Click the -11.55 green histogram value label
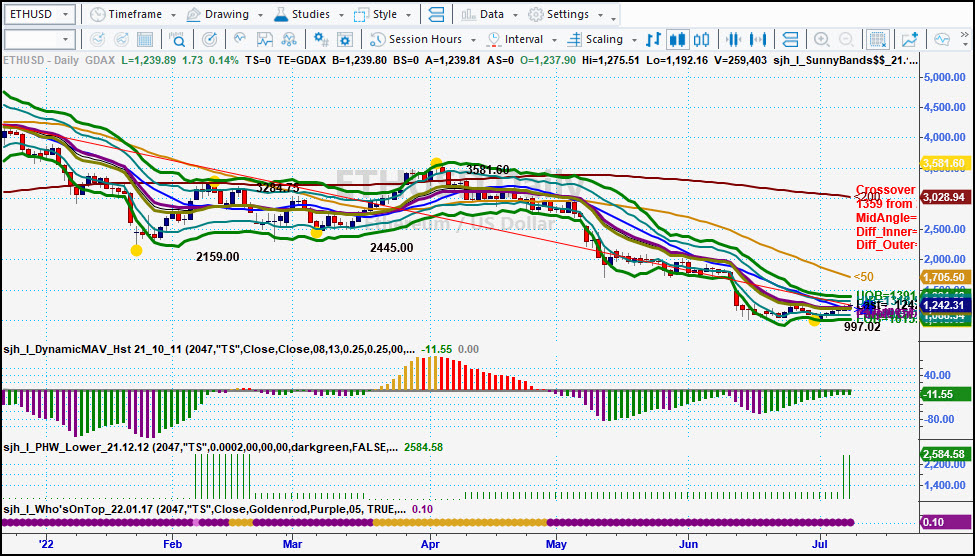Image resolution: width=975 pixels, height=556 pixels. pyautogui.click(x=945, y=394)
